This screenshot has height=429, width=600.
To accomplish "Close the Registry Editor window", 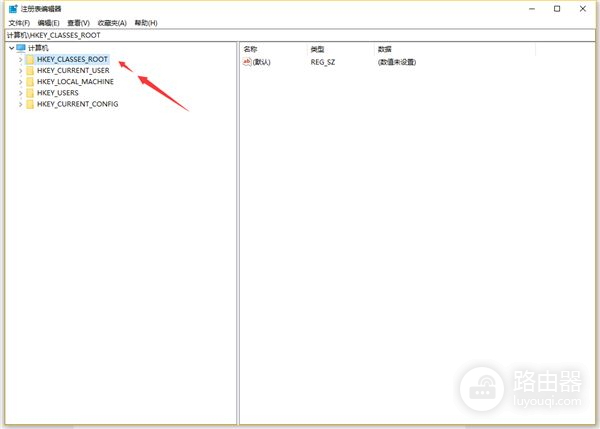I will [583, 9].
